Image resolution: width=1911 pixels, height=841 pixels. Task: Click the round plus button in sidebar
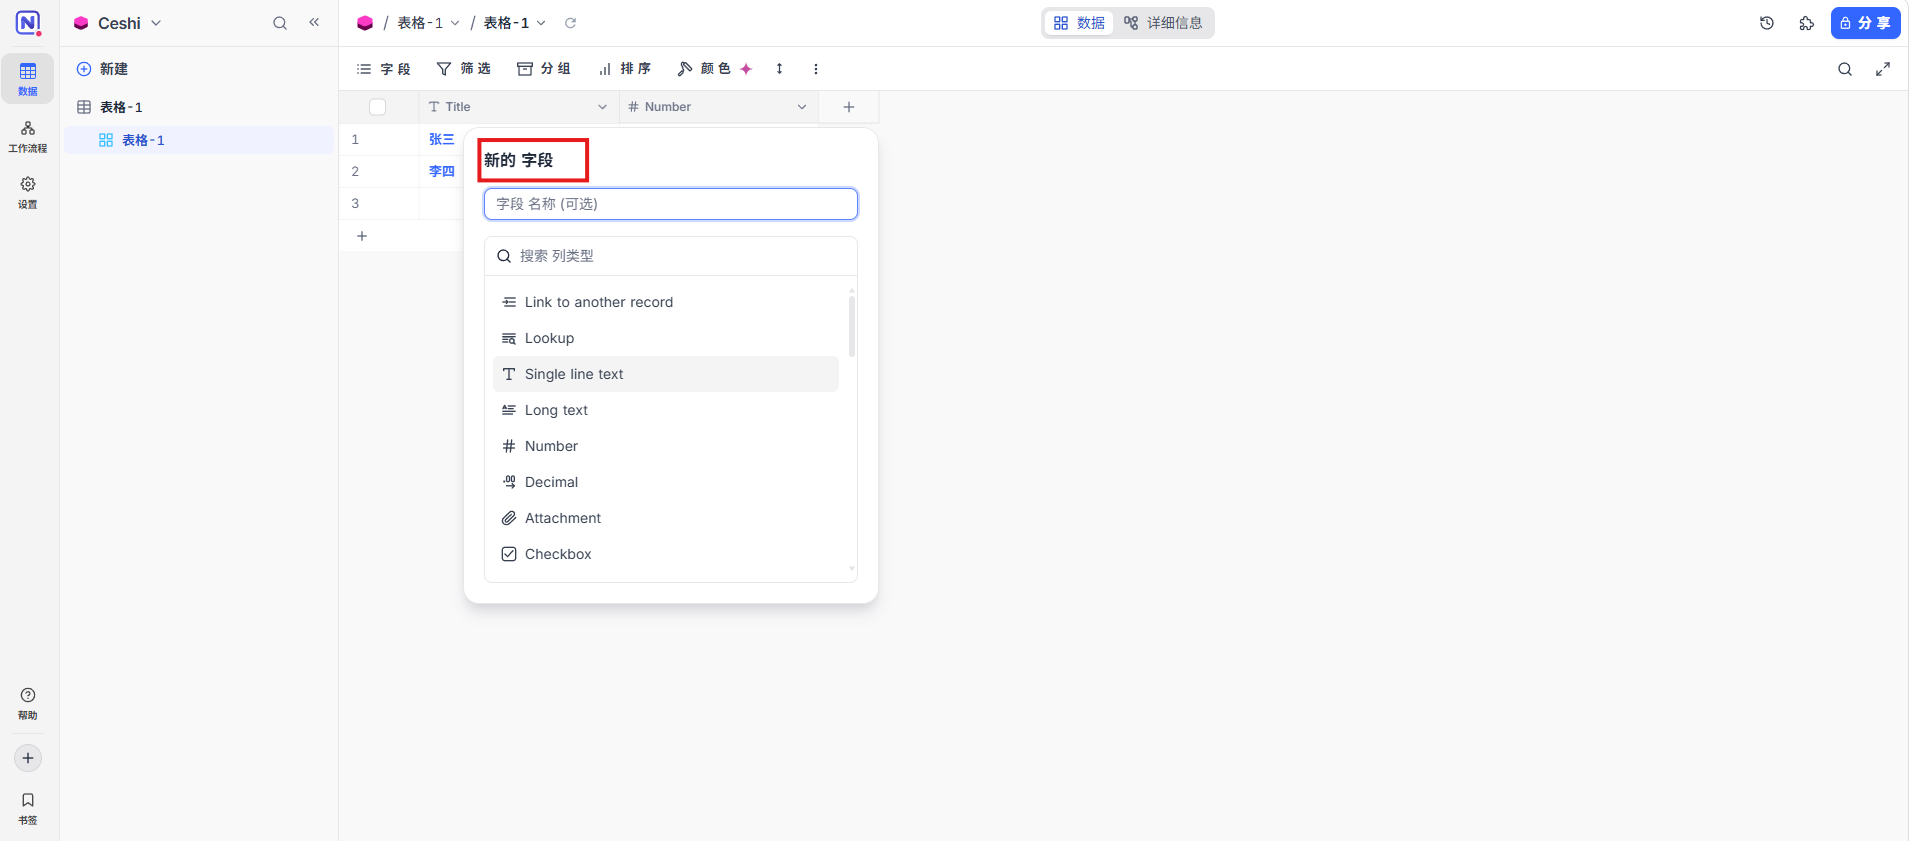click(x=28, y=758)
